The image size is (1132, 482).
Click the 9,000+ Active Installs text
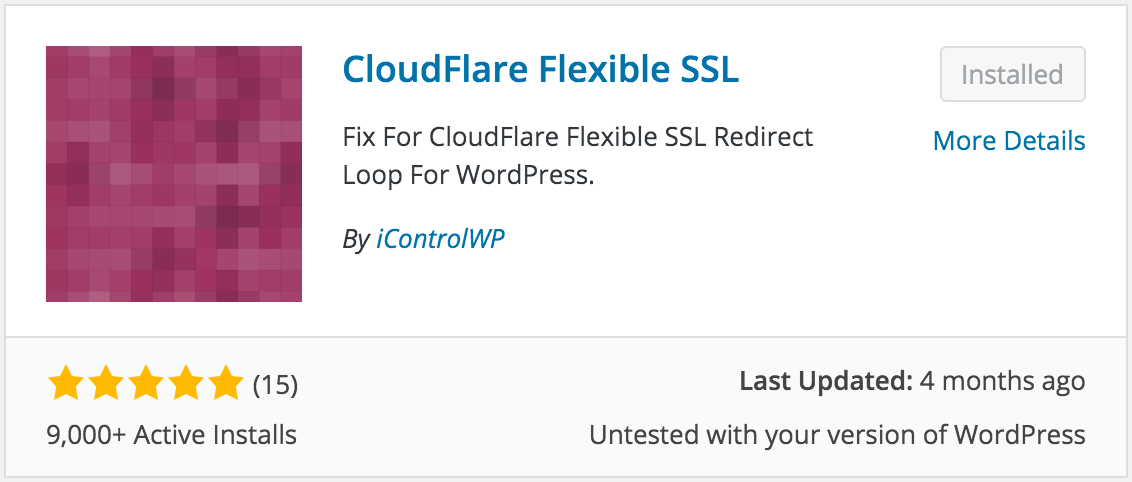(172, 435)
